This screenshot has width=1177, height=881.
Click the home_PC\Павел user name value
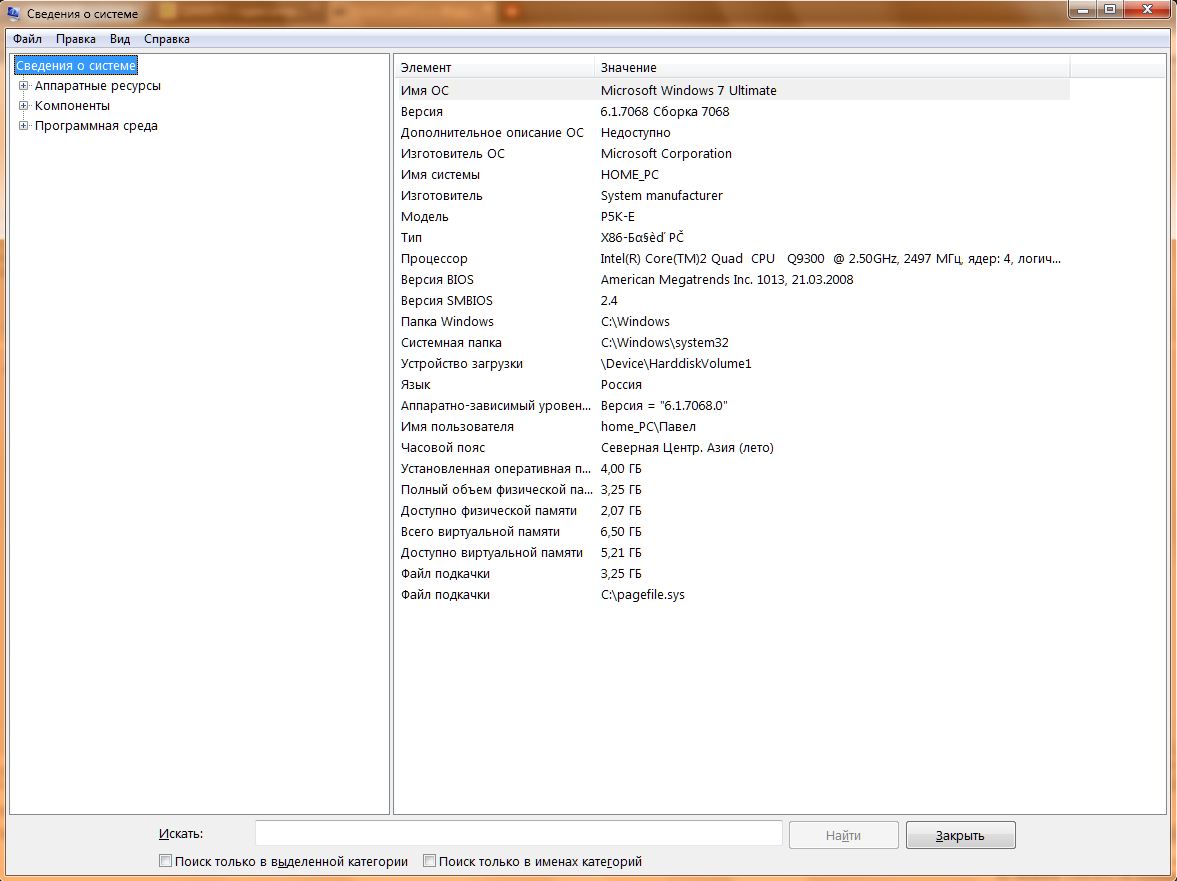[x=648, y=426]
